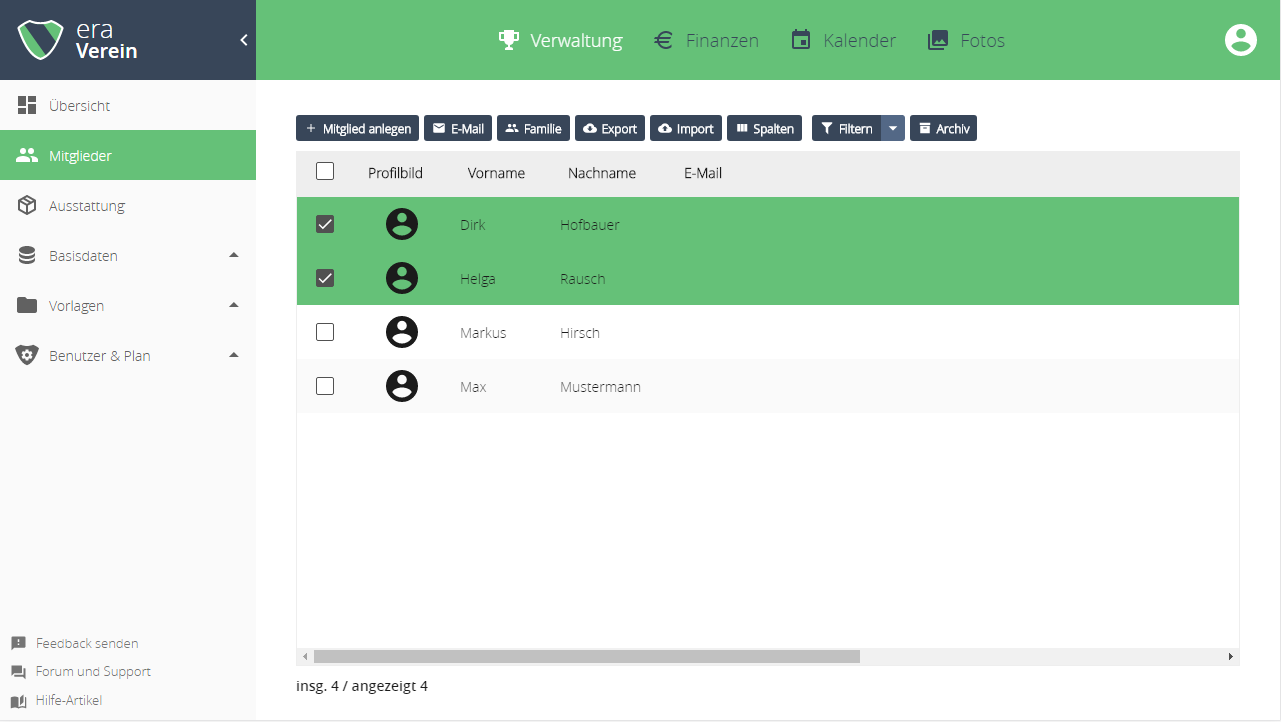Click the Finanzen euro icon

pos(663,40)
